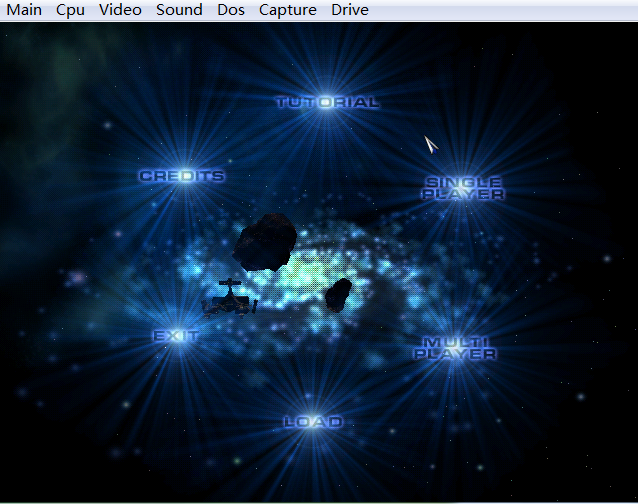Exit the game via Exit option
Screen dimensions: 638x504
pos(177,336)
